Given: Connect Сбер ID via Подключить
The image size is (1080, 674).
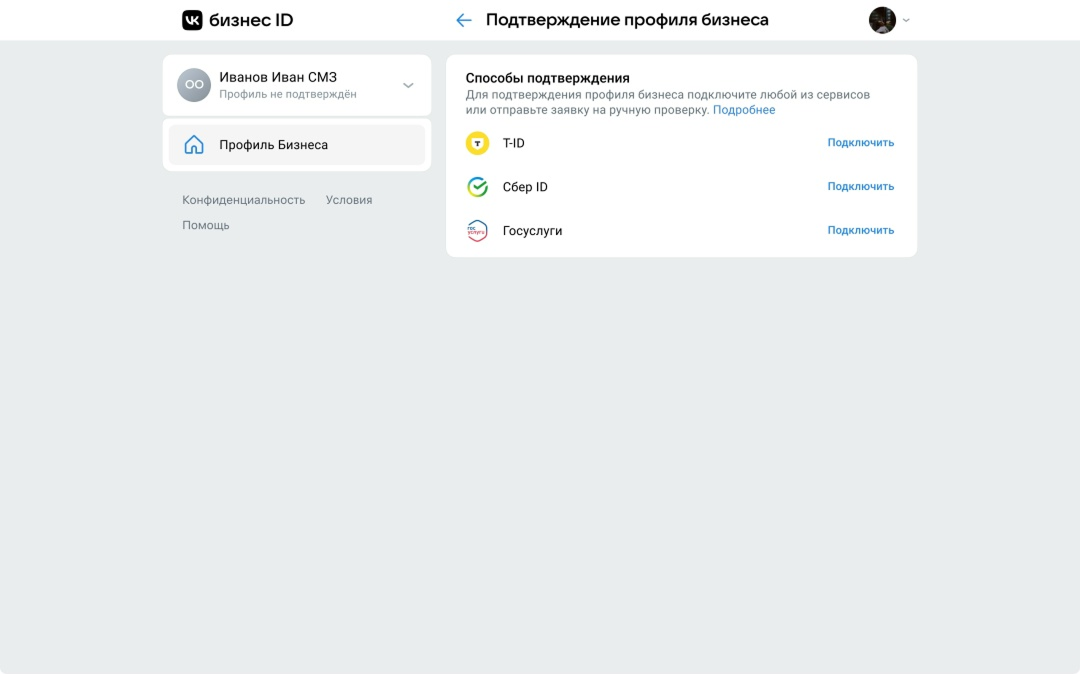Looking at the screenshot, I should coord(860,187).
